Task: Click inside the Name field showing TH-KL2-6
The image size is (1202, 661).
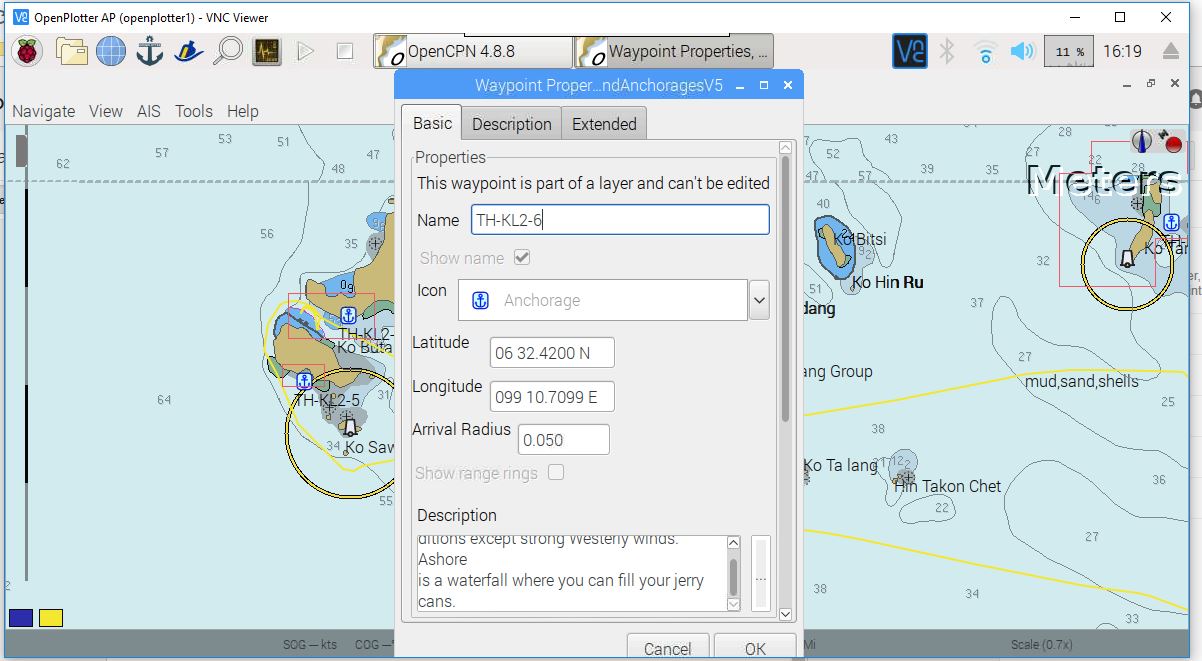Action: pyautogui.click(x=620, y=219)
